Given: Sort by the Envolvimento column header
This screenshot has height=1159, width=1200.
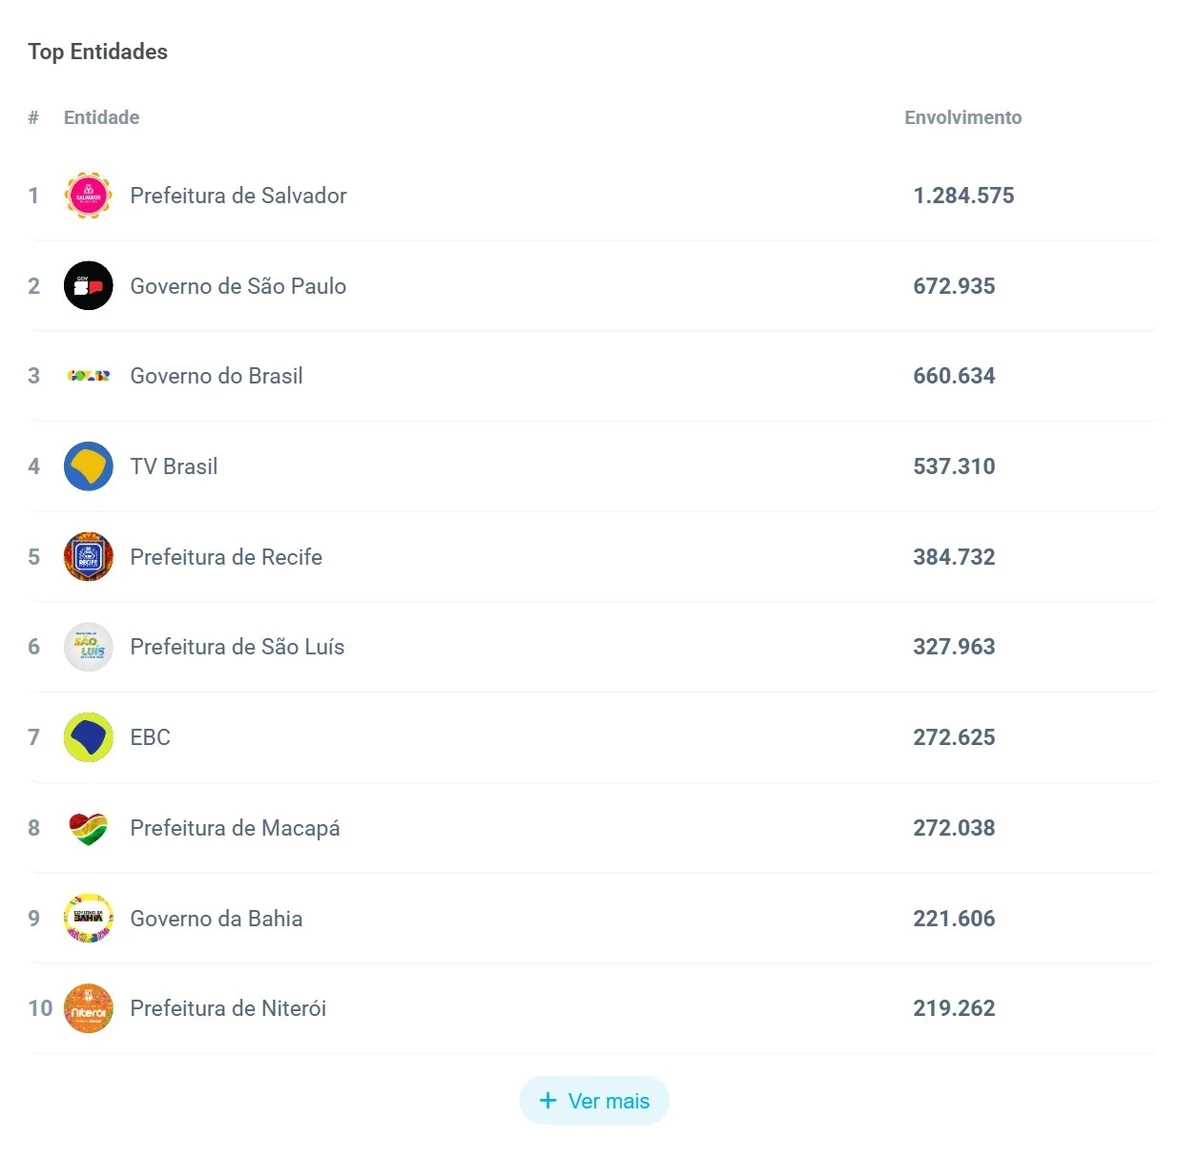Looking at the screenshot, I should pos(962,117).
